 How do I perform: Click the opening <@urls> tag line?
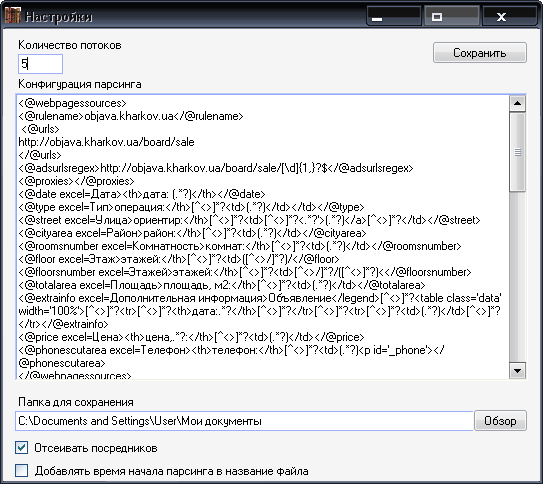pyautogui.click(x=40, y=129)
